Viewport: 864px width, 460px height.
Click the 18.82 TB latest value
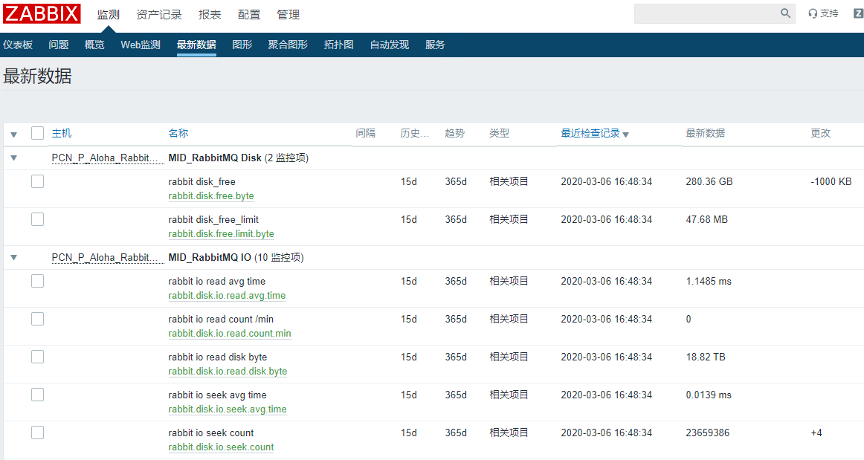coord(705,357)
